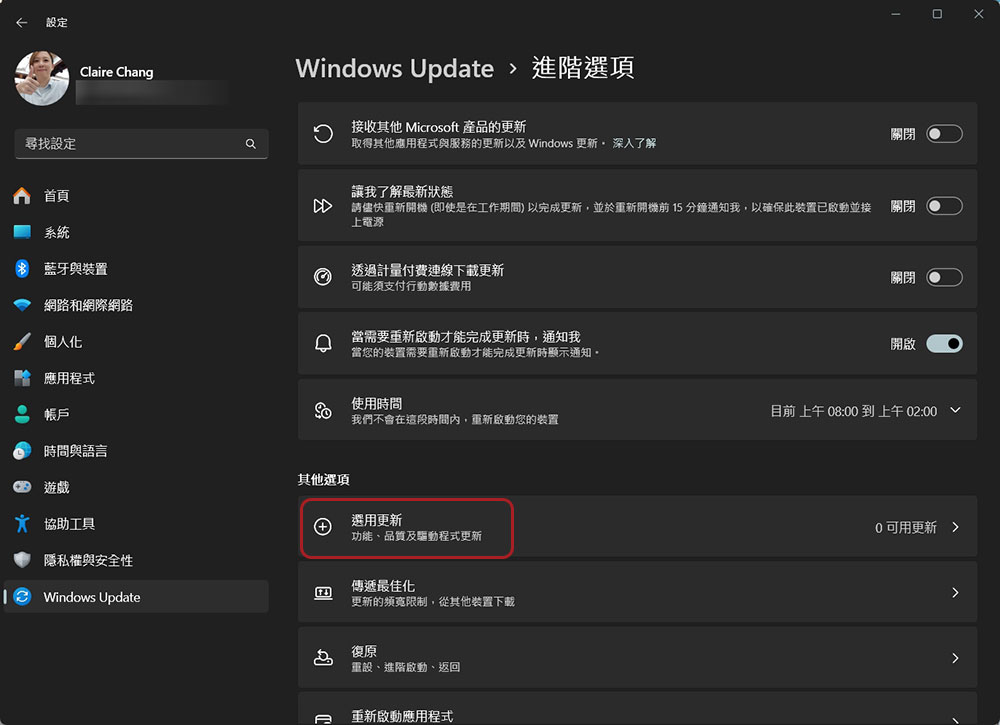
Task: Open 選用更新 via its right chevron
Action: click(955, 527)
